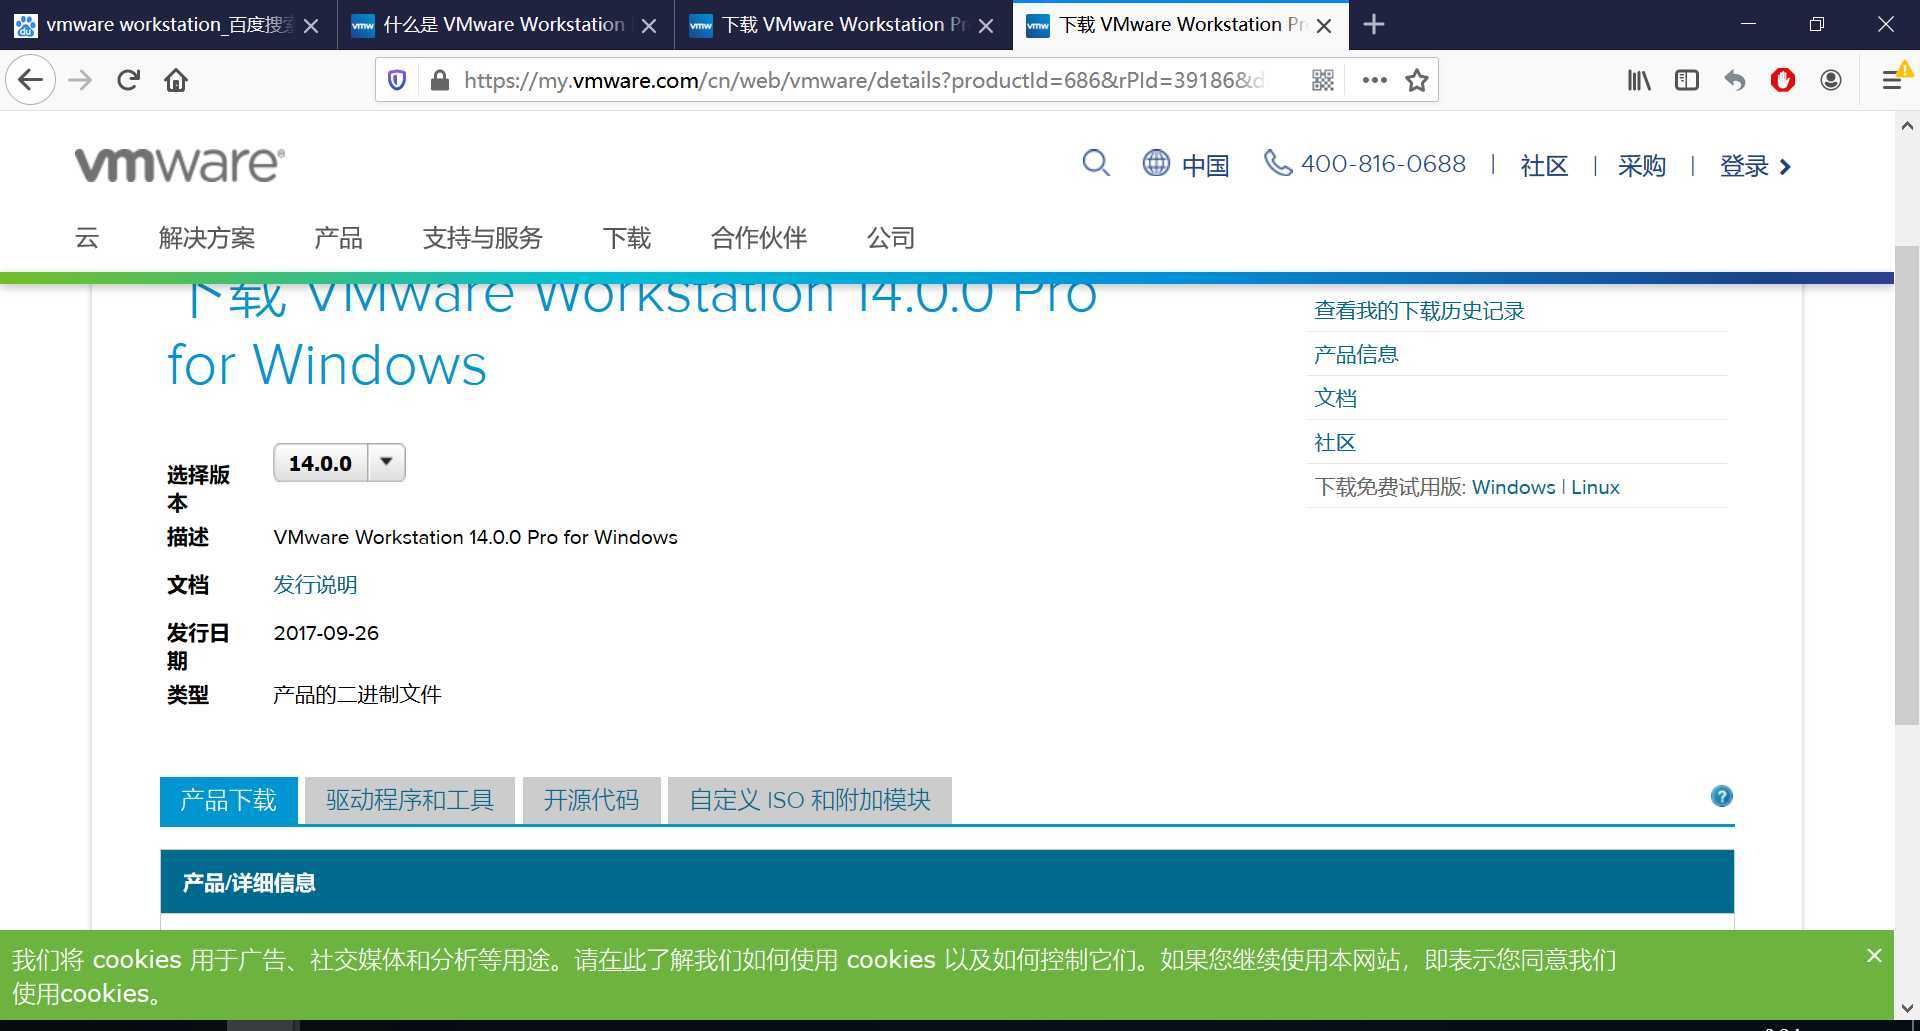
Task: Click the Windows free trial link
Action: coord(1513,487)
